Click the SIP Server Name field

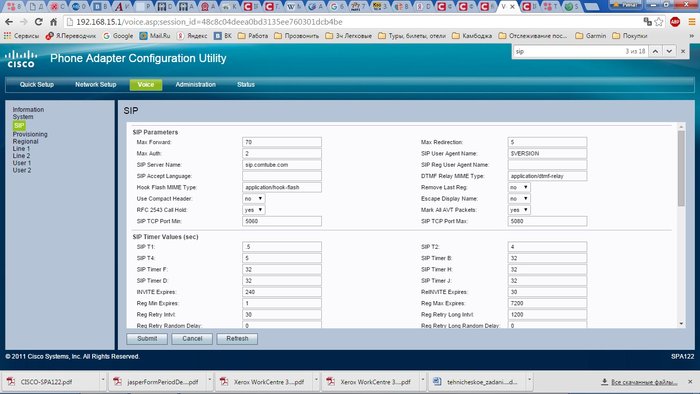coord(282,165)
